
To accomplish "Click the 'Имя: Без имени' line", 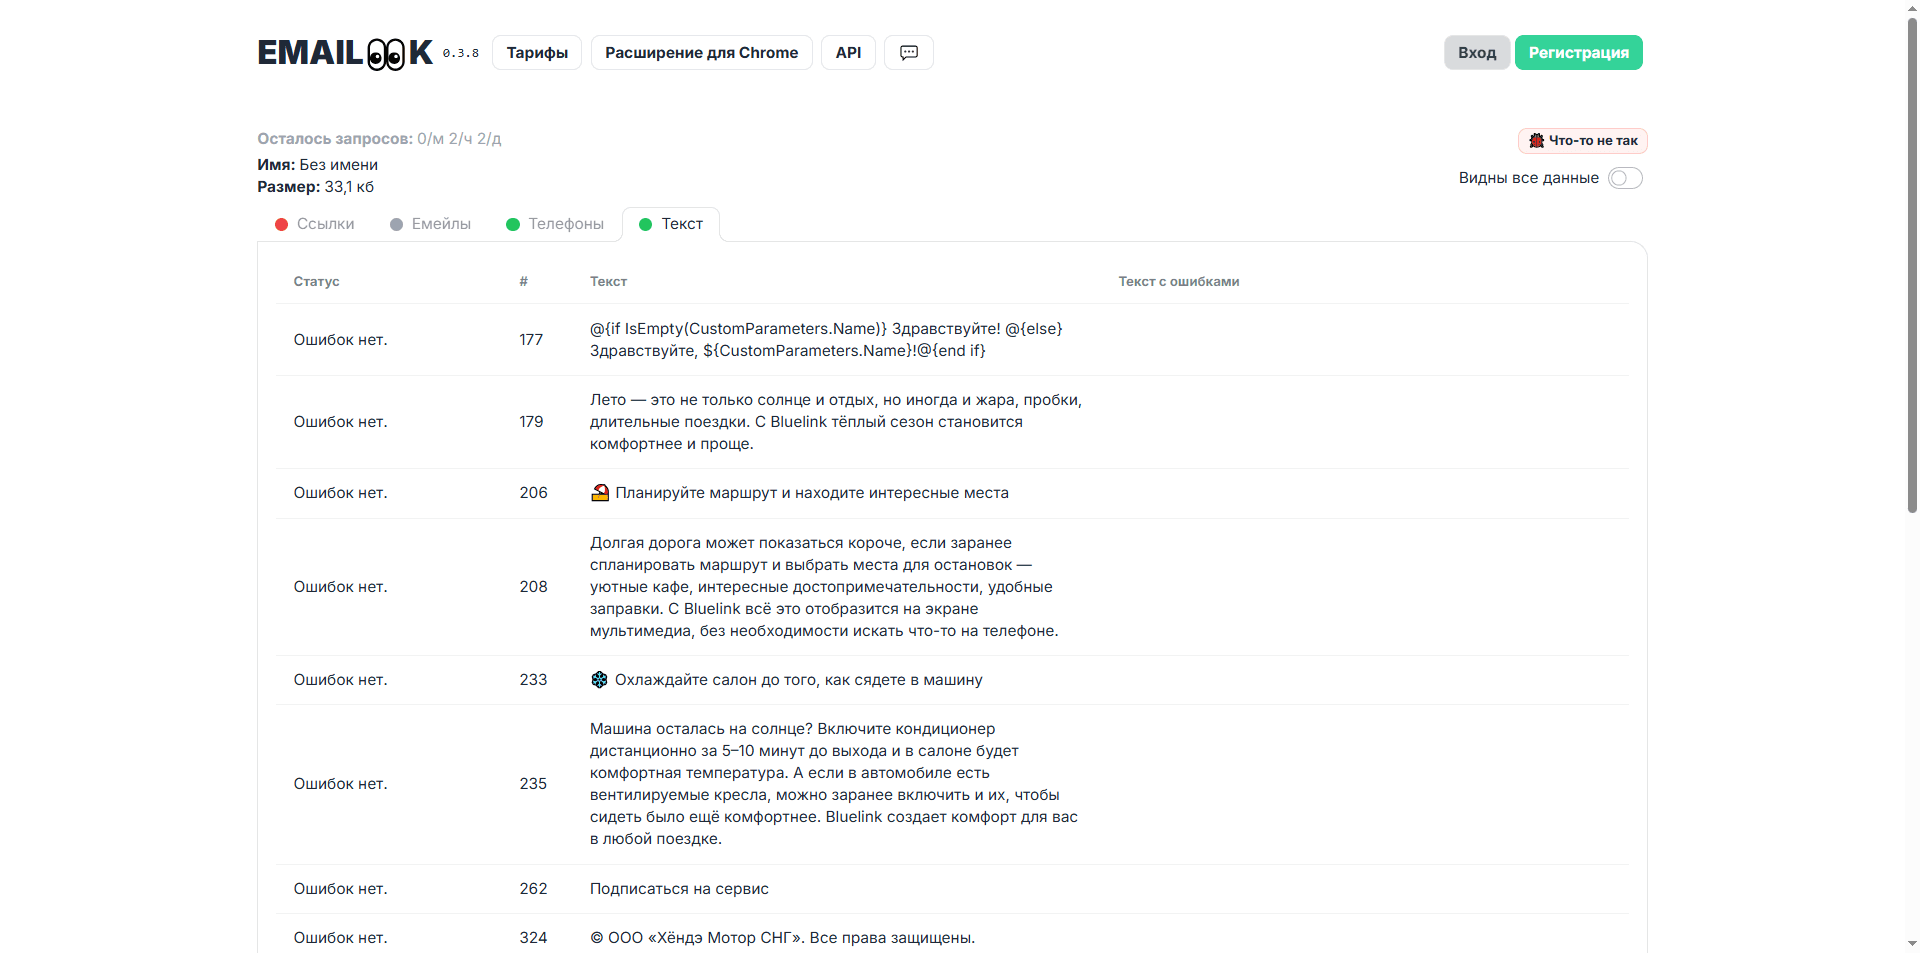I will tap(318, 165).
